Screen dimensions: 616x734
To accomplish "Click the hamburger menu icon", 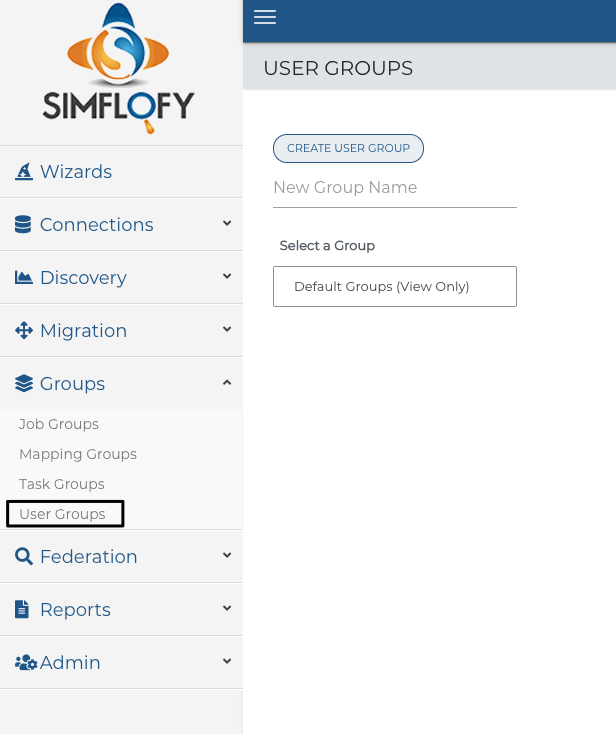I will pyautogui.click(x=265, y=17).
